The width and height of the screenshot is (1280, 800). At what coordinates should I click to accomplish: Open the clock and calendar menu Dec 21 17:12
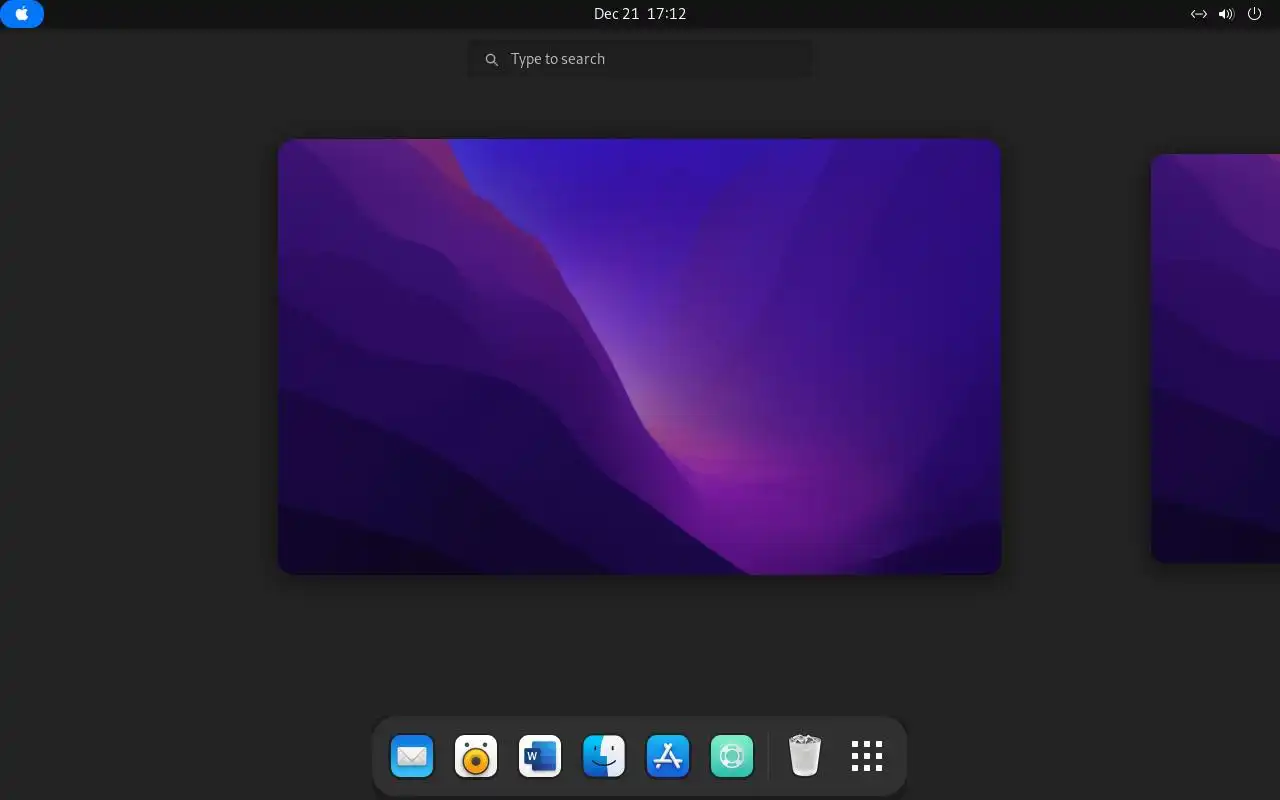pos(640,14)
